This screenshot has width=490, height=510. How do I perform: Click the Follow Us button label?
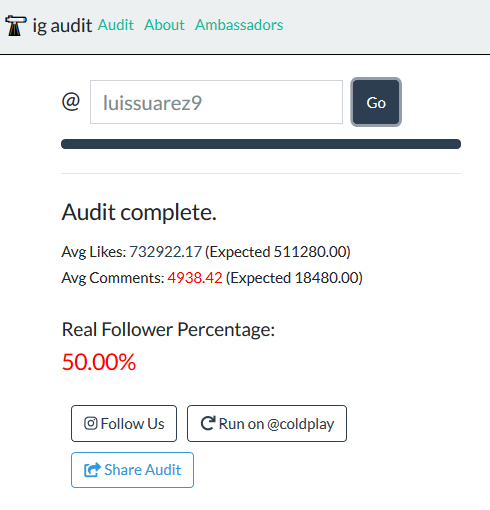click(x=132, y=424)
